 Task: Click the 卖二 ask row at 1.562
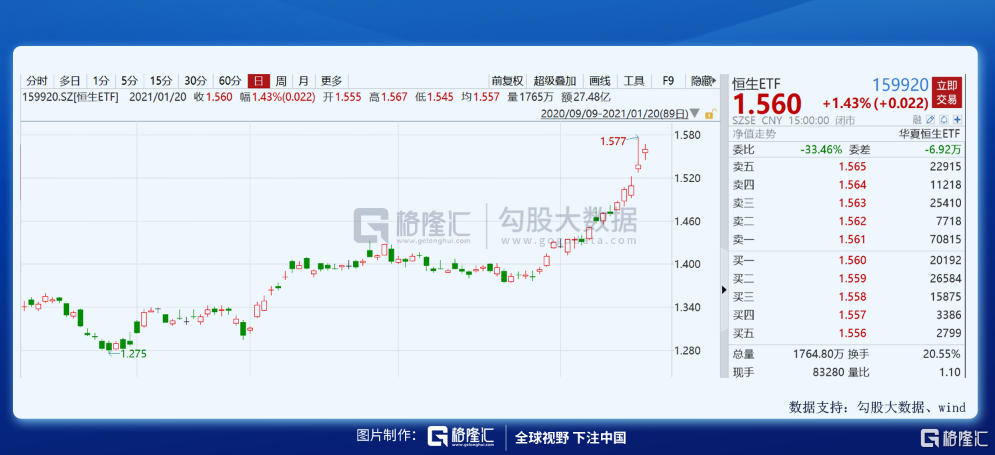847,221
